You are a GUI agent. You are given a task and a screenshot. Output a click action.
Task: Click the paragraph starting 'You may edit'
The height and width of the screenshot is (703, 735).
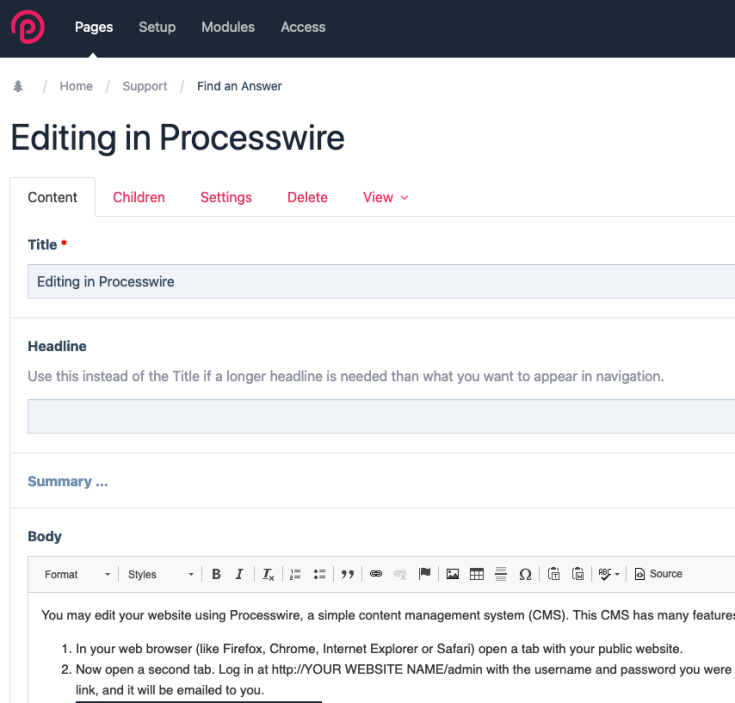[388, 615]
